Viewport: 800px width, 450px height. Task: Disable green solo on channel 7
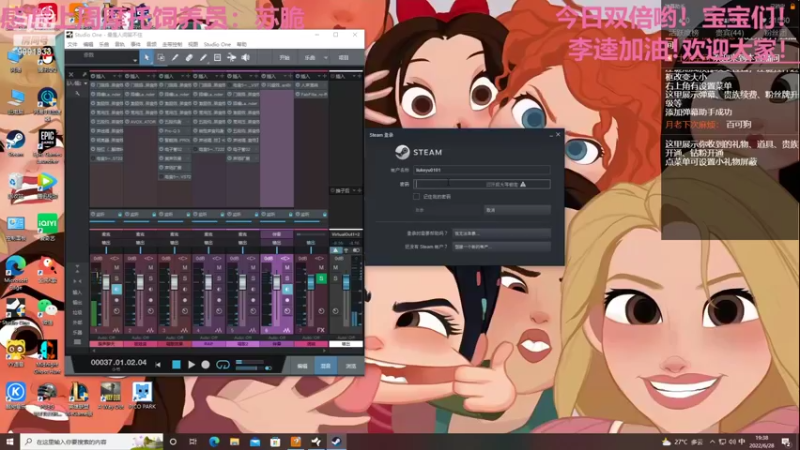click(321, 279)
